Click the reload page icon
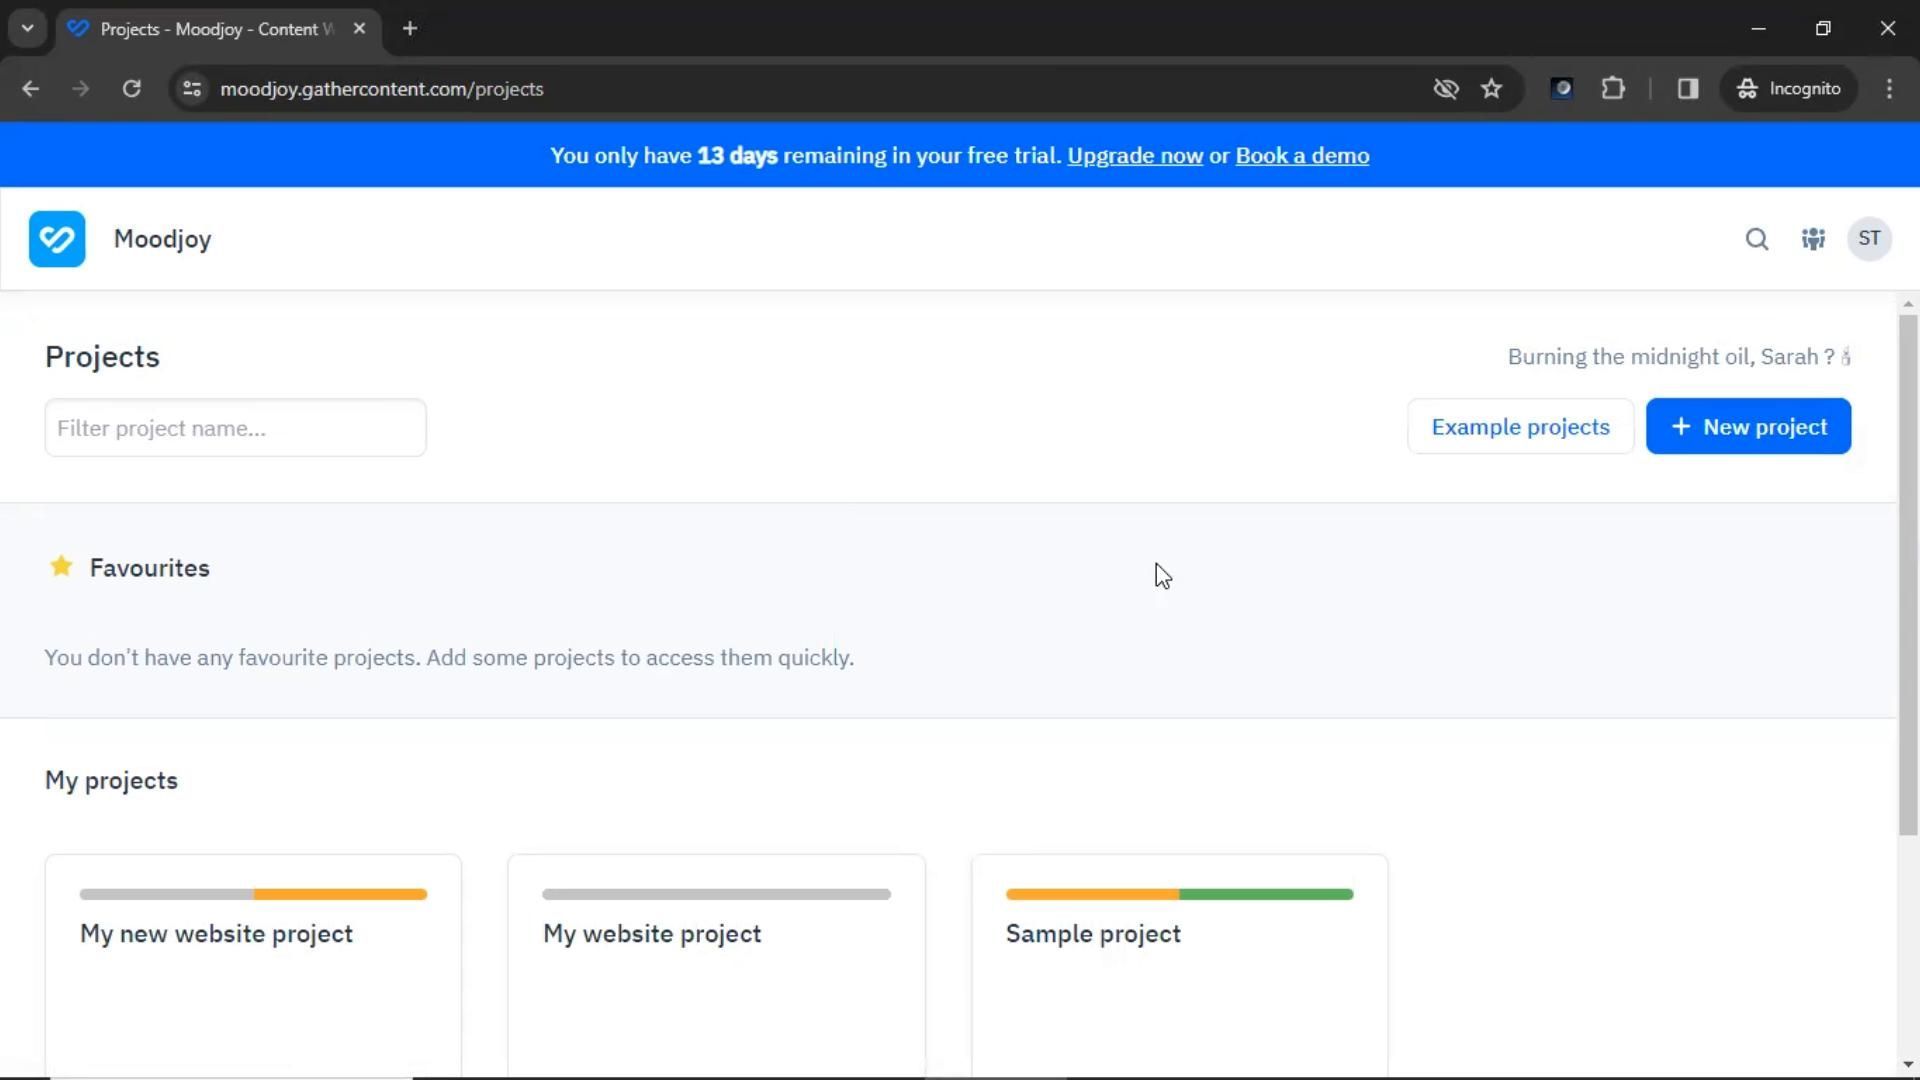The width and height of the screenshot is (1920, 1080). click(x=132, y=89)
